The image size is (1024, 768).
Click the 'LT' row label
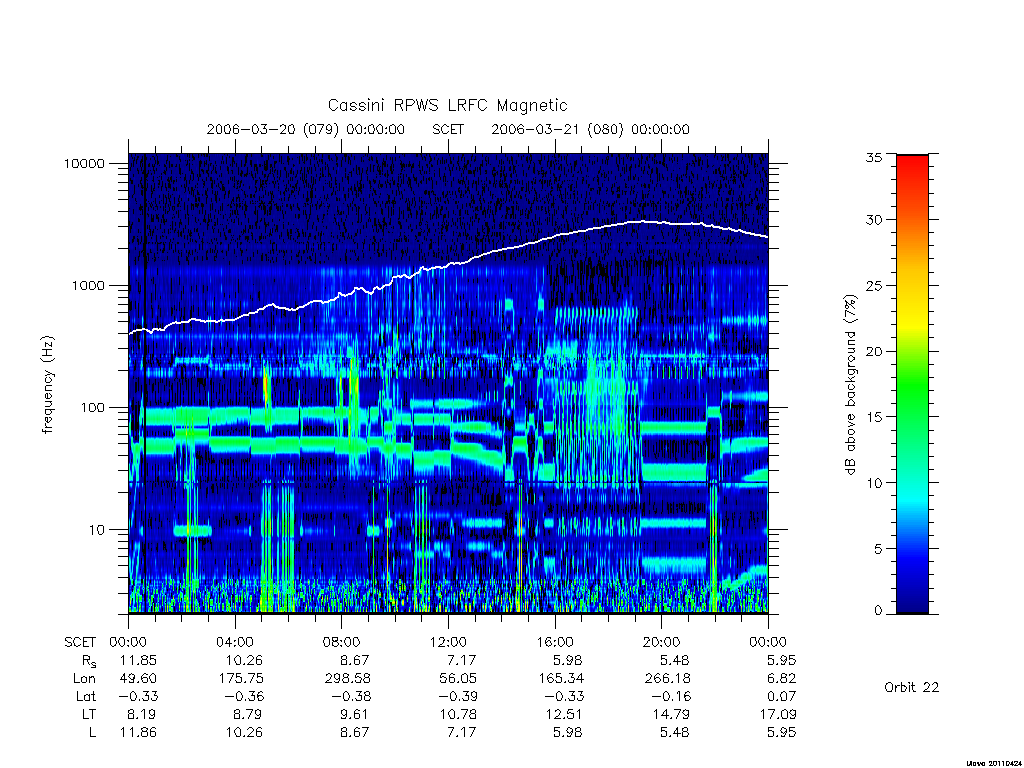(x=88, y=714)
